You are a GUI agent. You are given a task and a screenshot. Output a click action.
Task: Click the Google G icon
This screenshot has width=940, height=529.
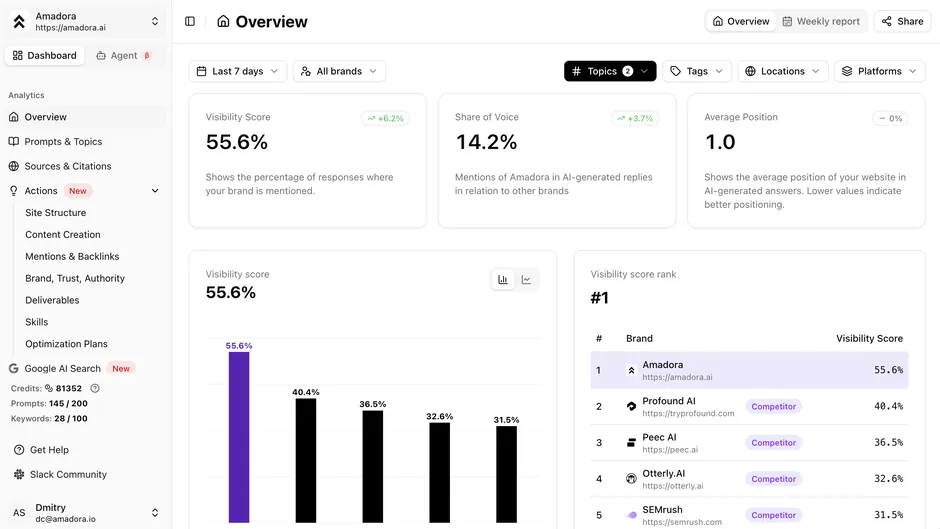click(13, 368)
